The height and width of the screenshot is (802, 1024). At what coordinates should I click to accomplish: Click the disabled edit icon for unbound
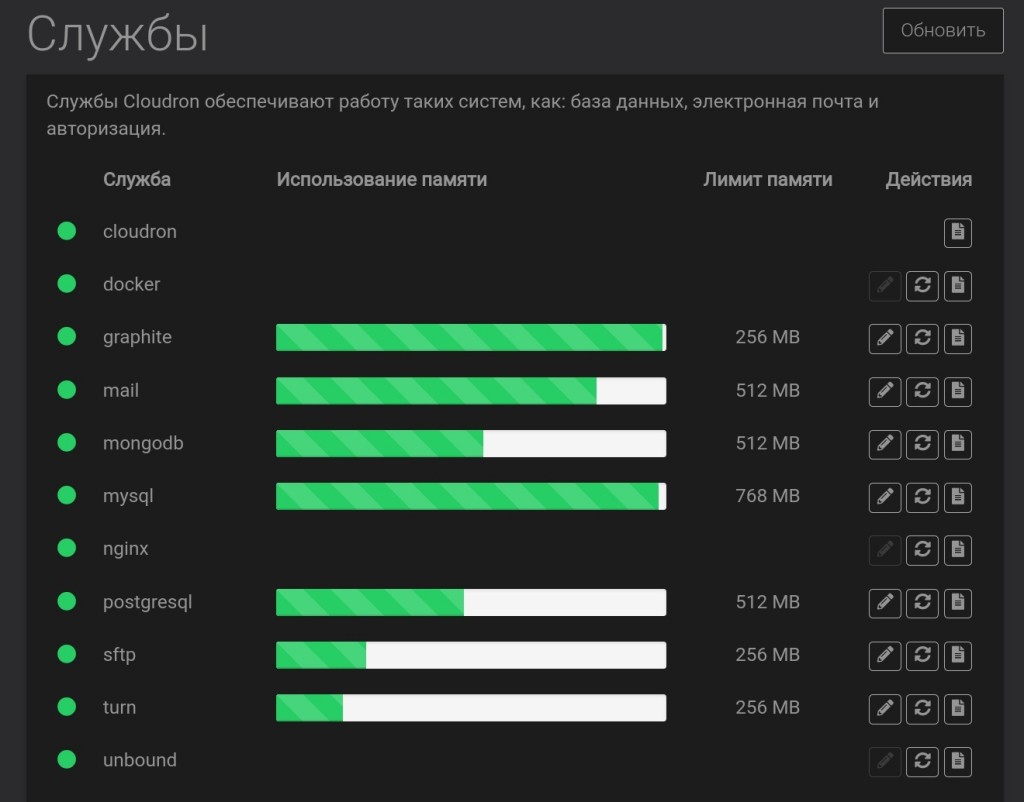tap(885, 762)
